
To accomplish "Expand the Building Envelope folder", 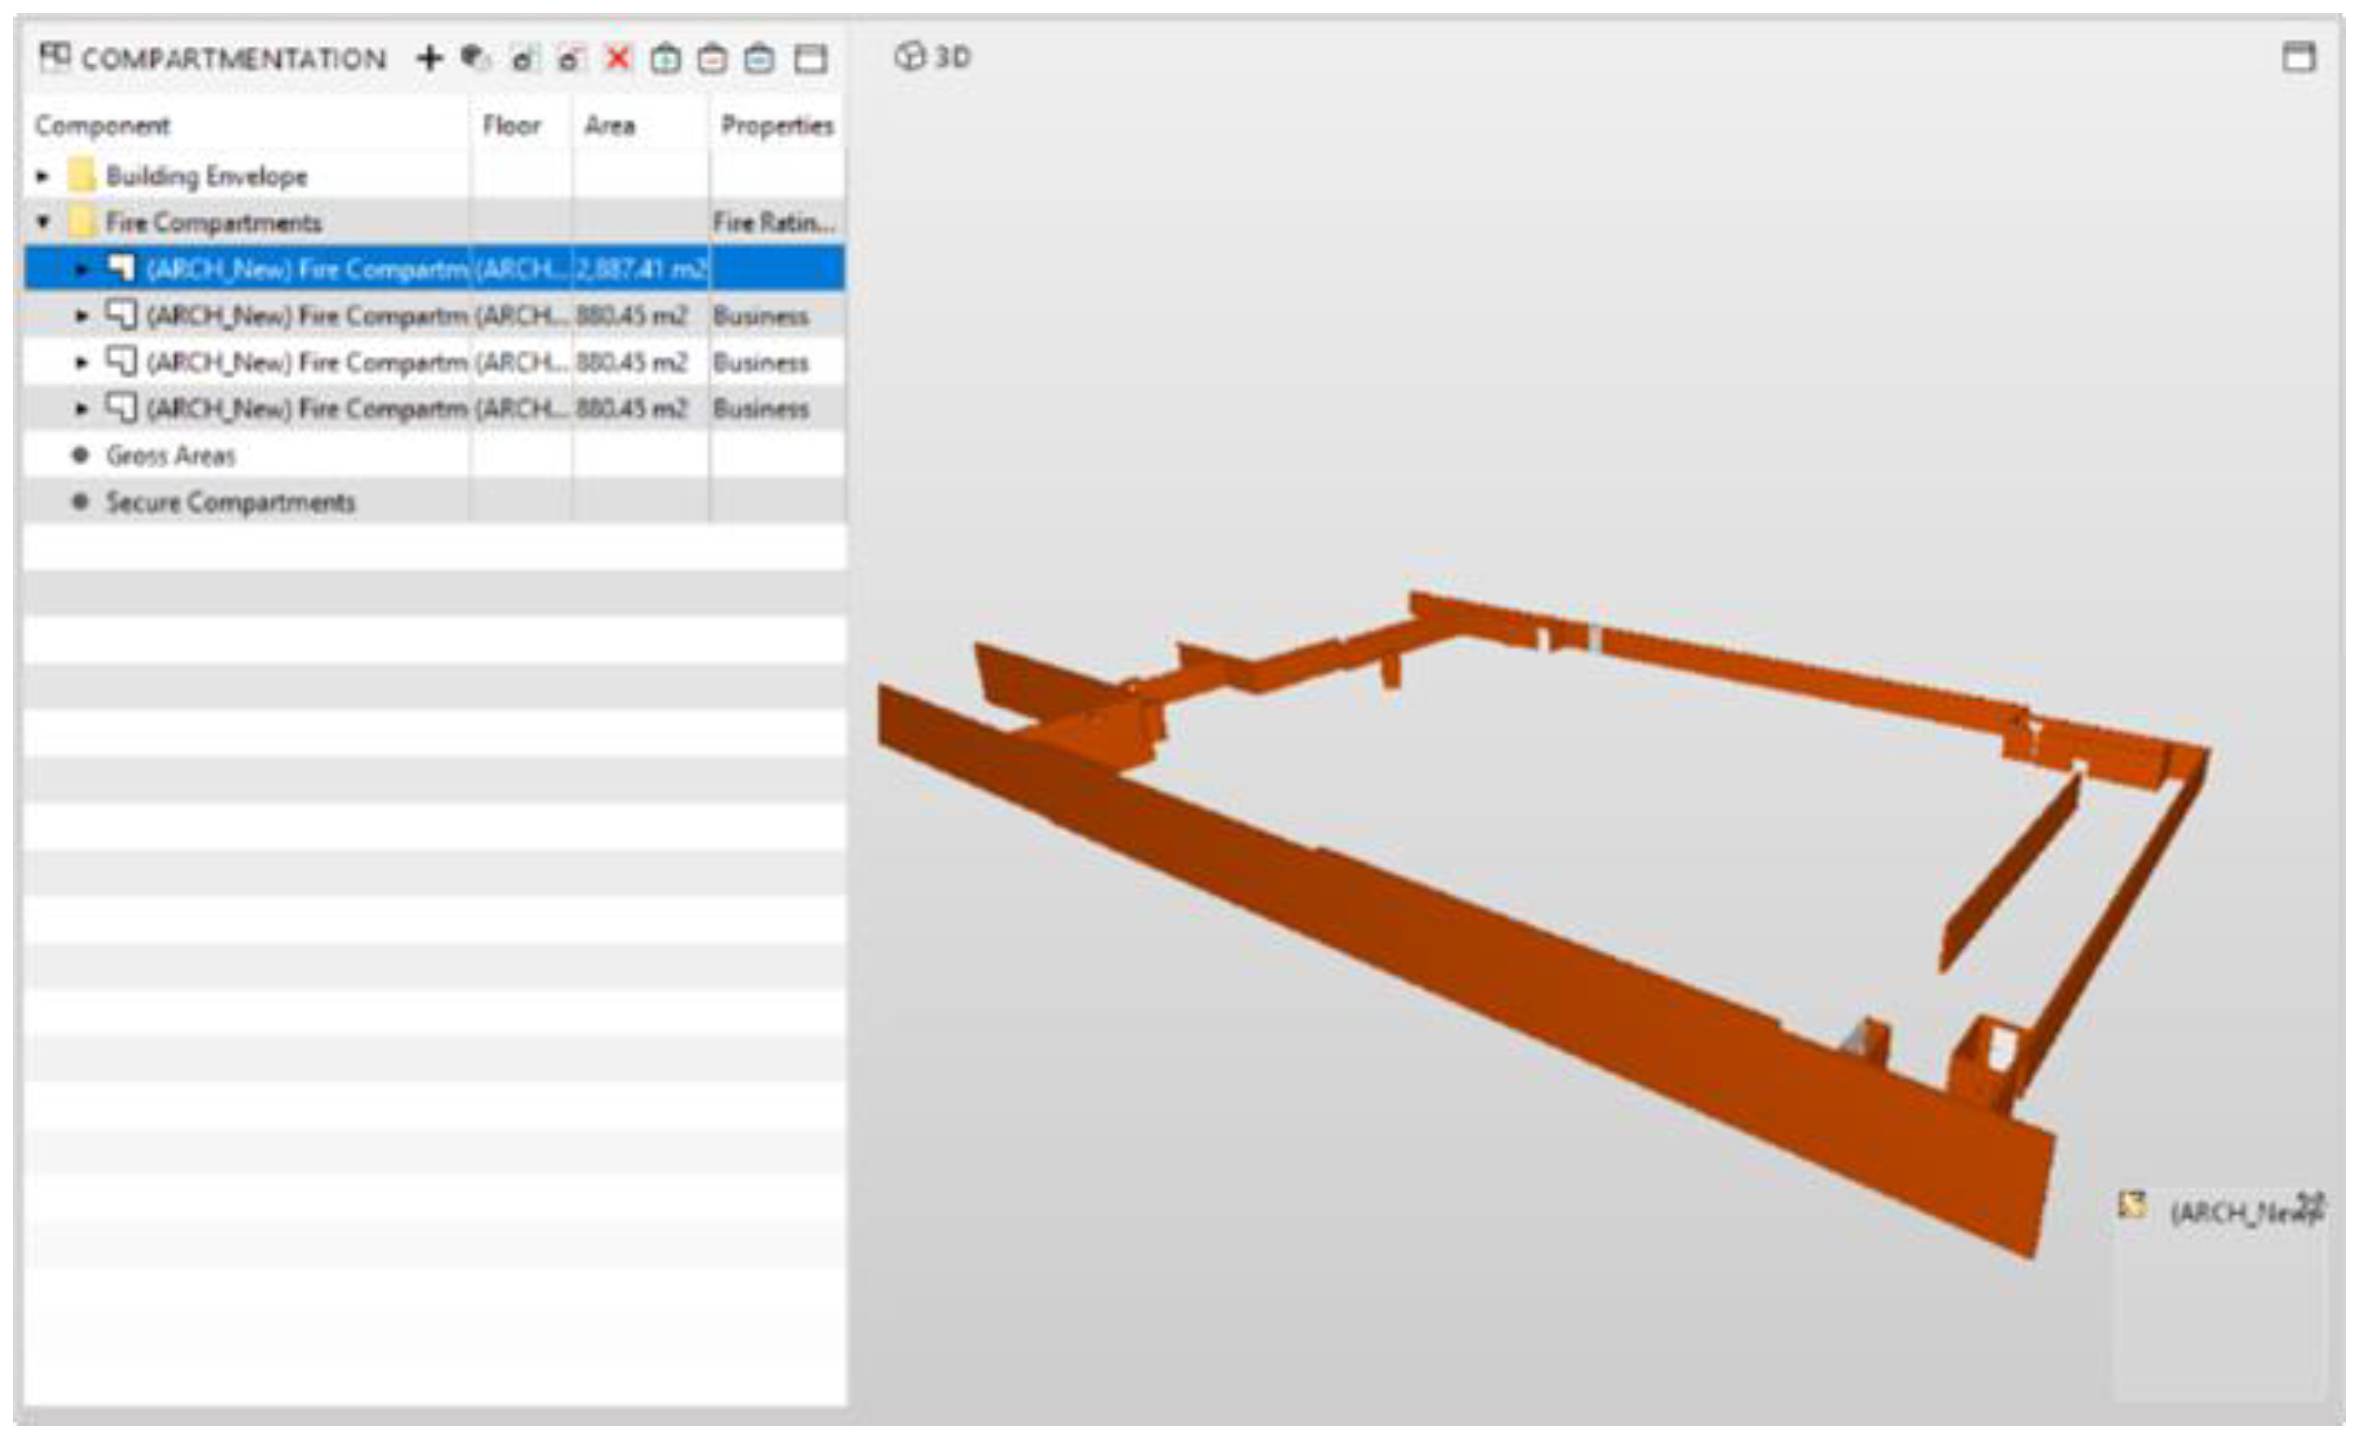I will [x=42, y=176].
